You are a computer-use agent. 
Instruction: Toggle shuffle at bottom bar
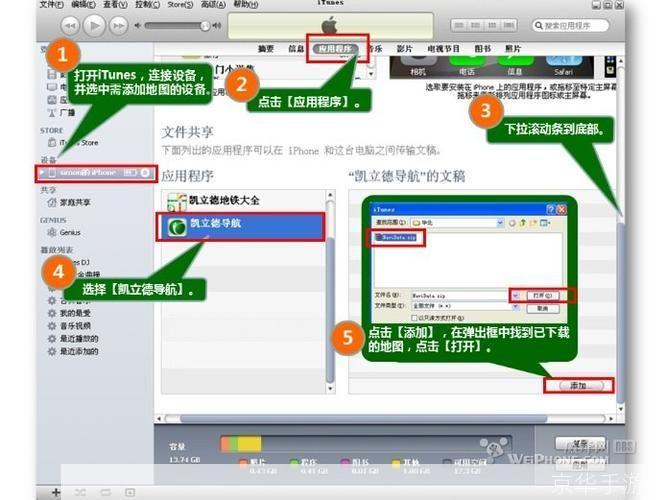(x=80, y=492)
